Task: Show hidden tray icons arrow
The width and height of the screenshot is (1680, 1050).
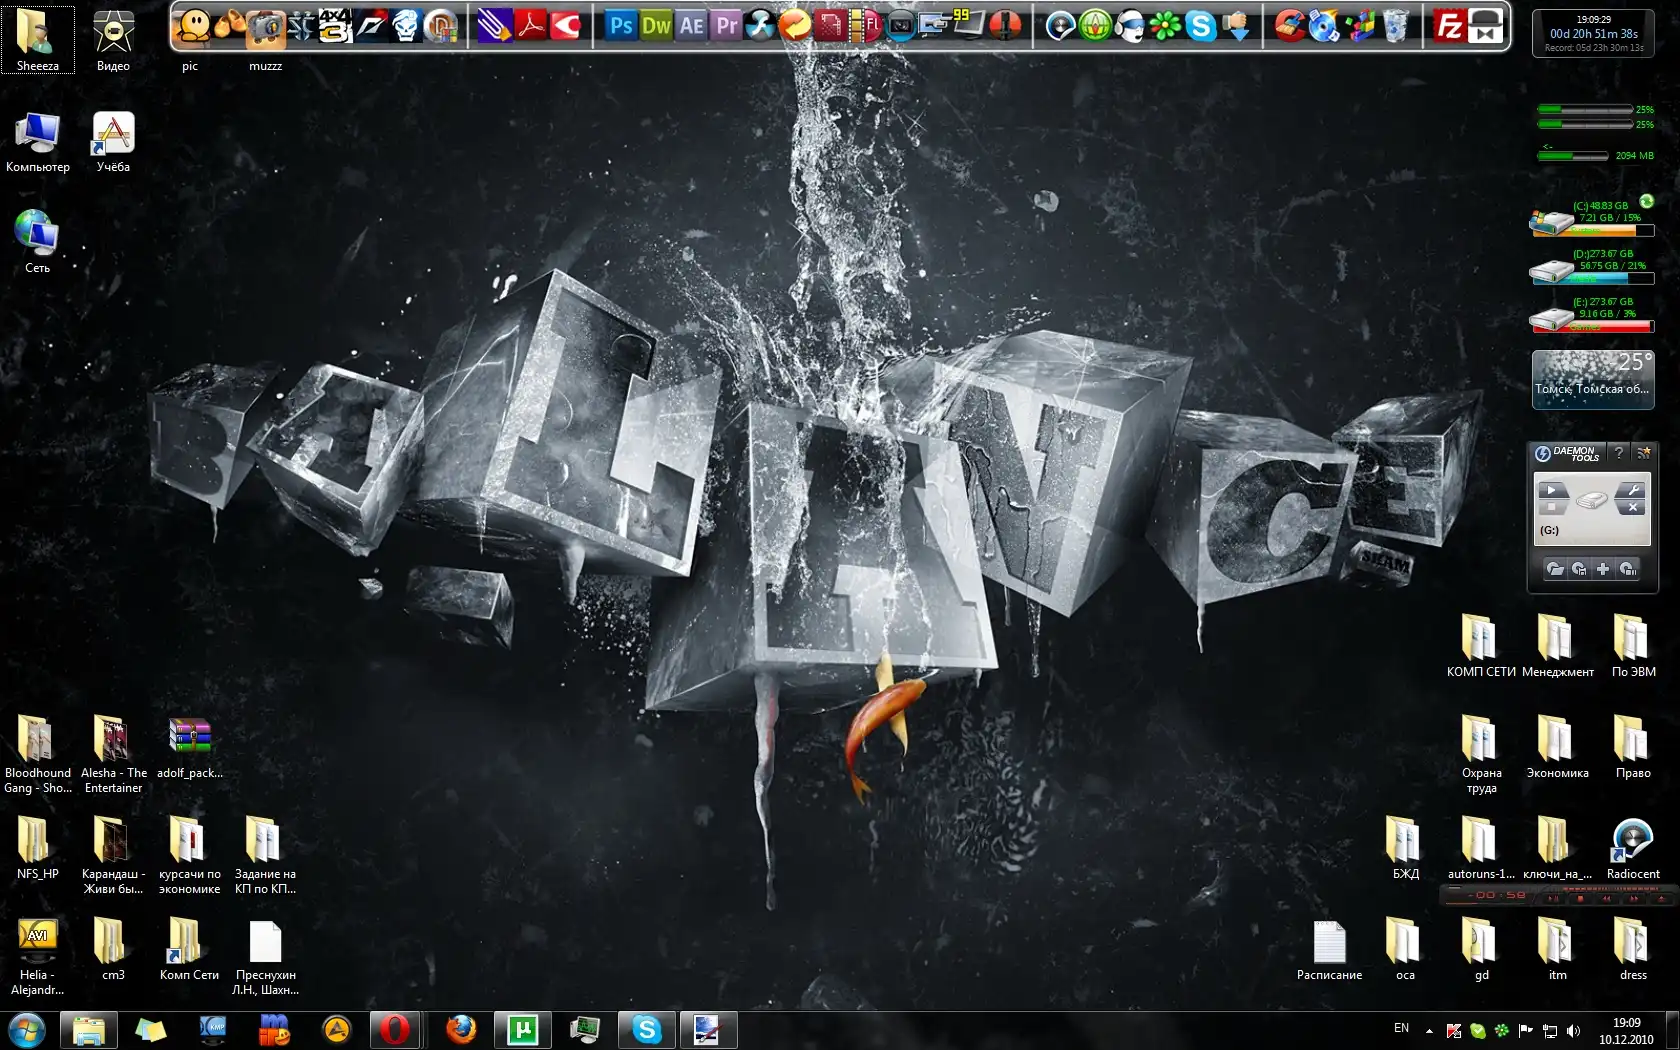Action: click(x=1429, y=1031)
